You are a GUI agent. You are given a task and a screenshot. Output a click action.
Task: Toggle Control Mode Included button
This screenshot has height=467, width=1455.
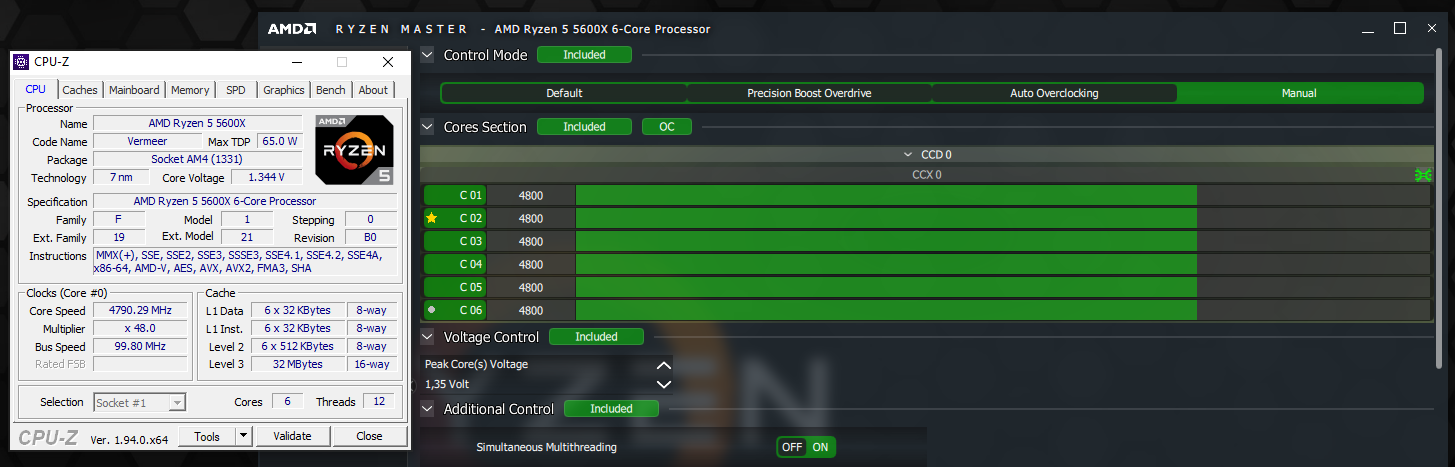(x=584, y=55)
